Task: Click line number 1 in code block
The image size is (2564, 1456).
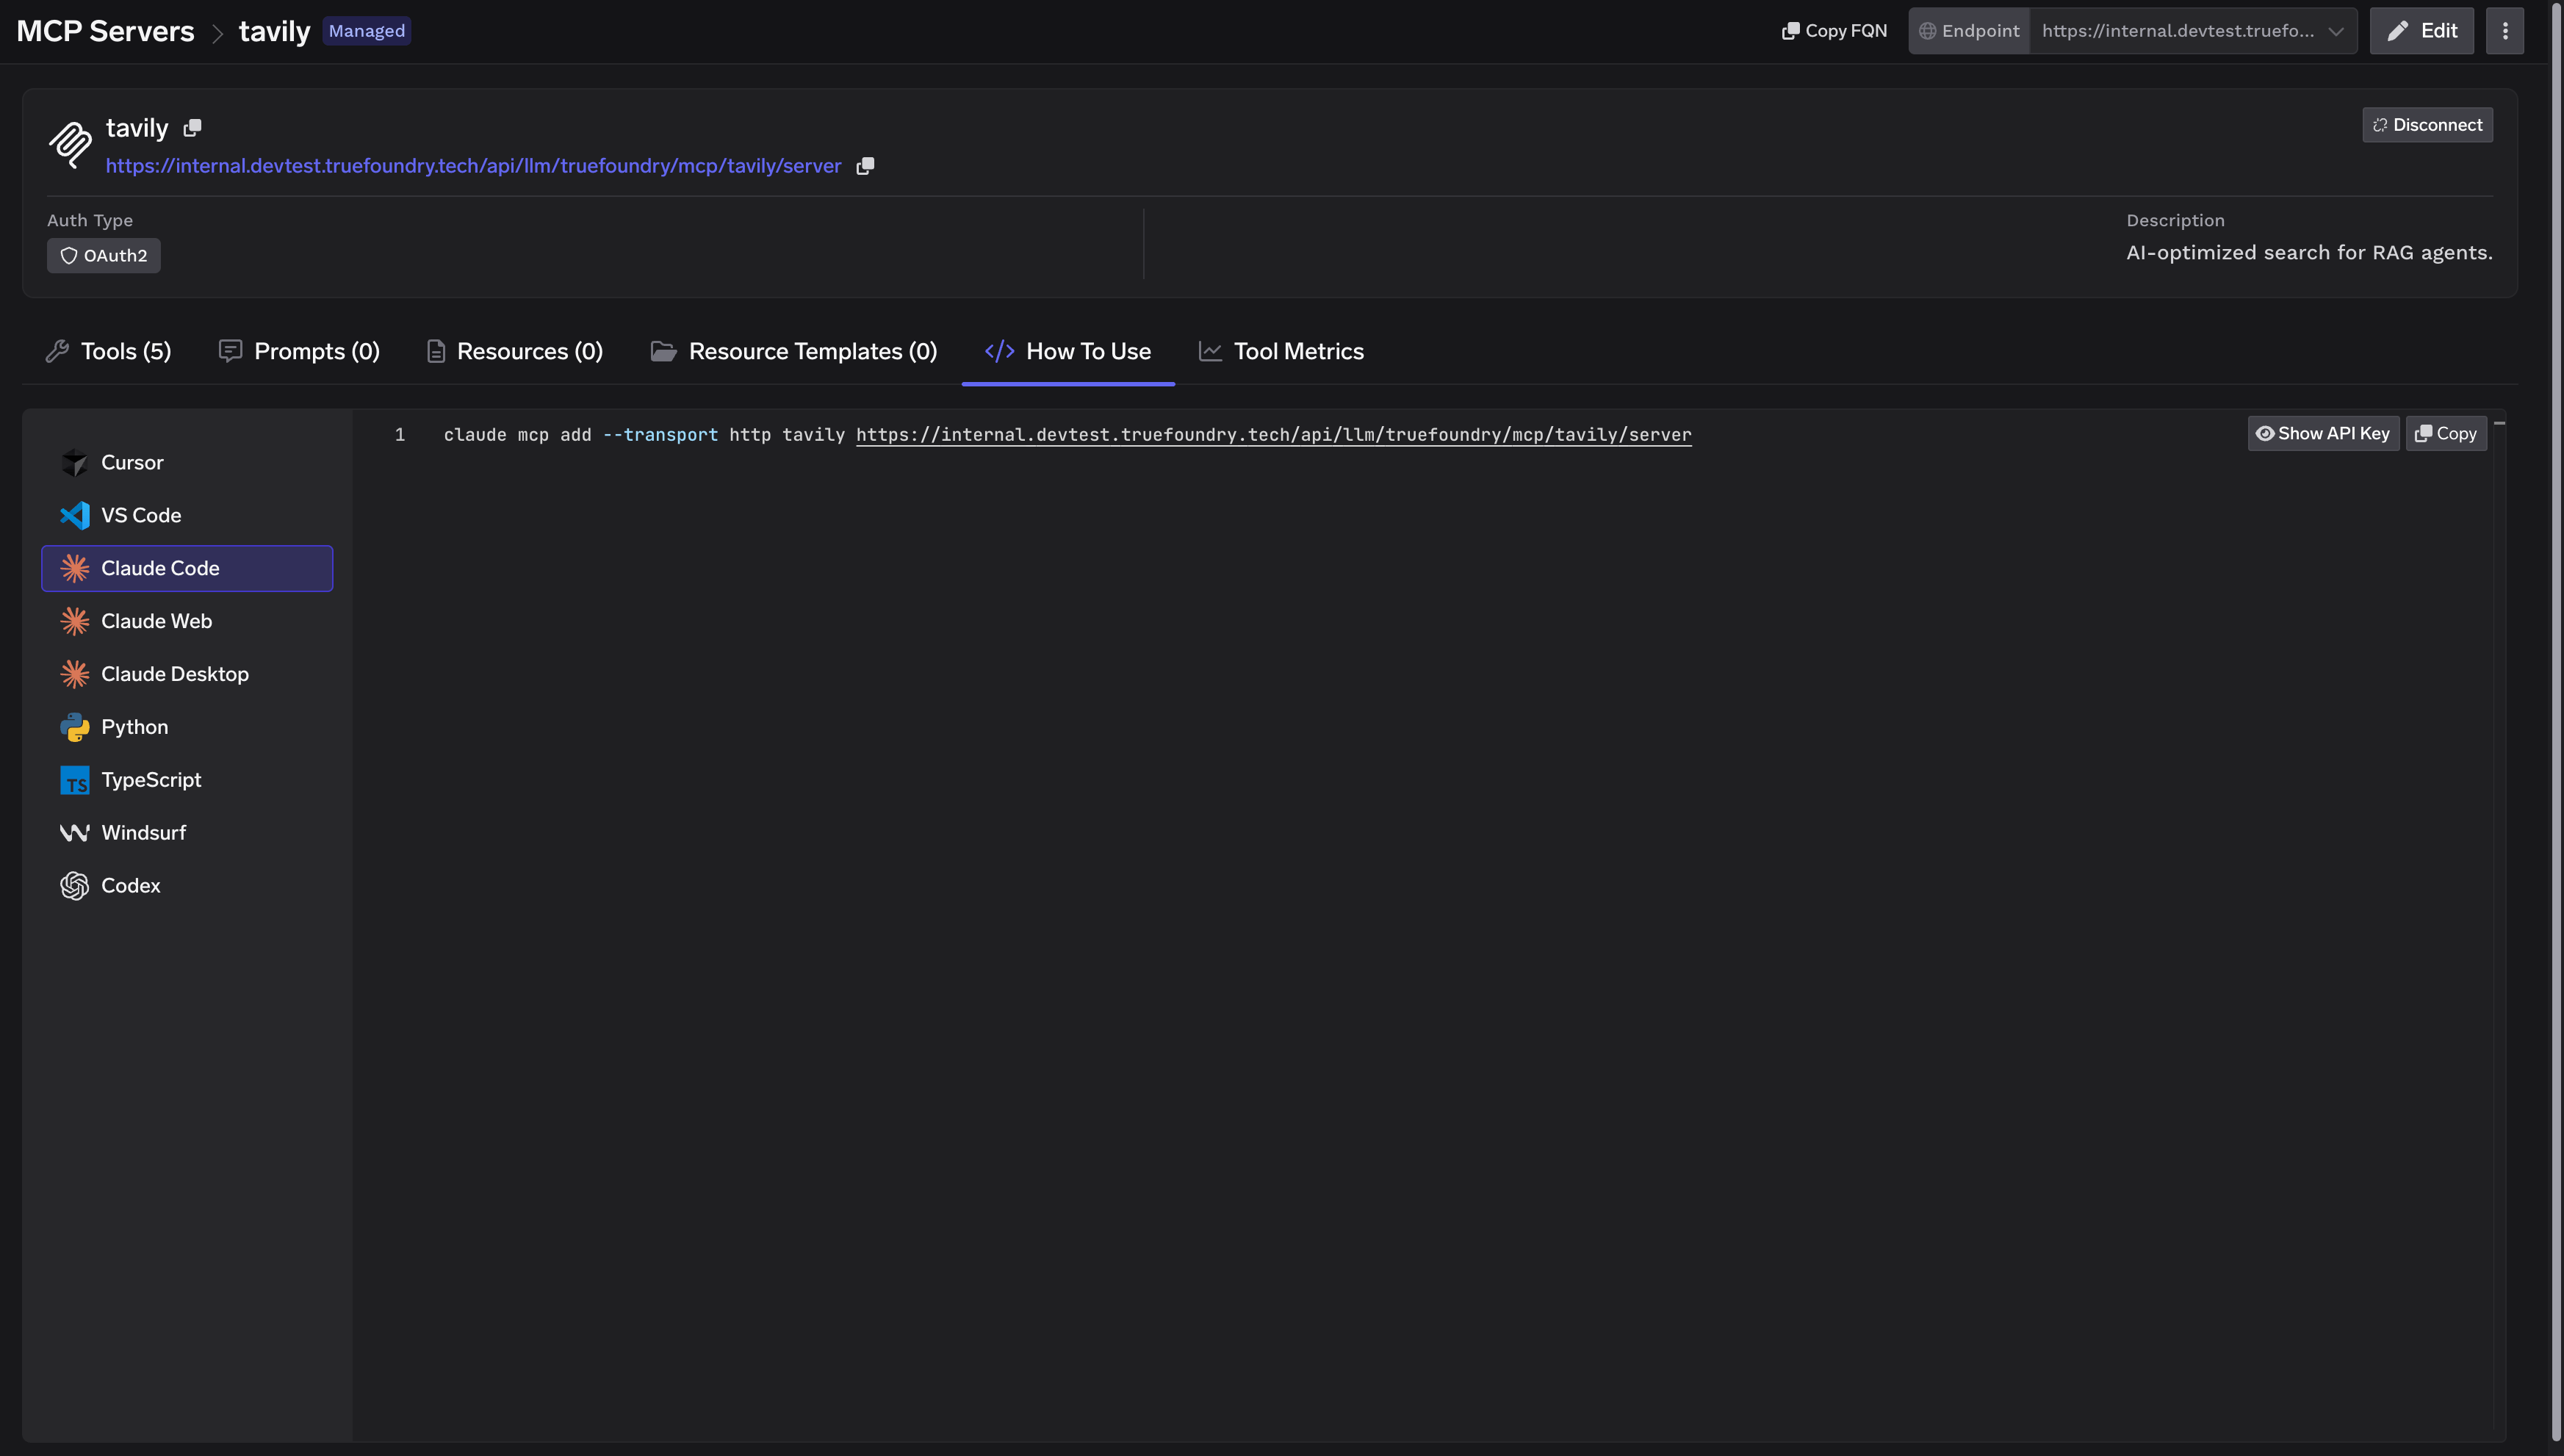Action: [x=400, y=435]
